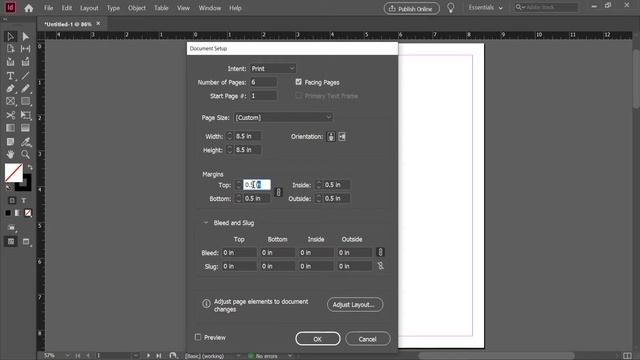Uncheck the Facing Pages checkbox

click(x=298, y=82)
